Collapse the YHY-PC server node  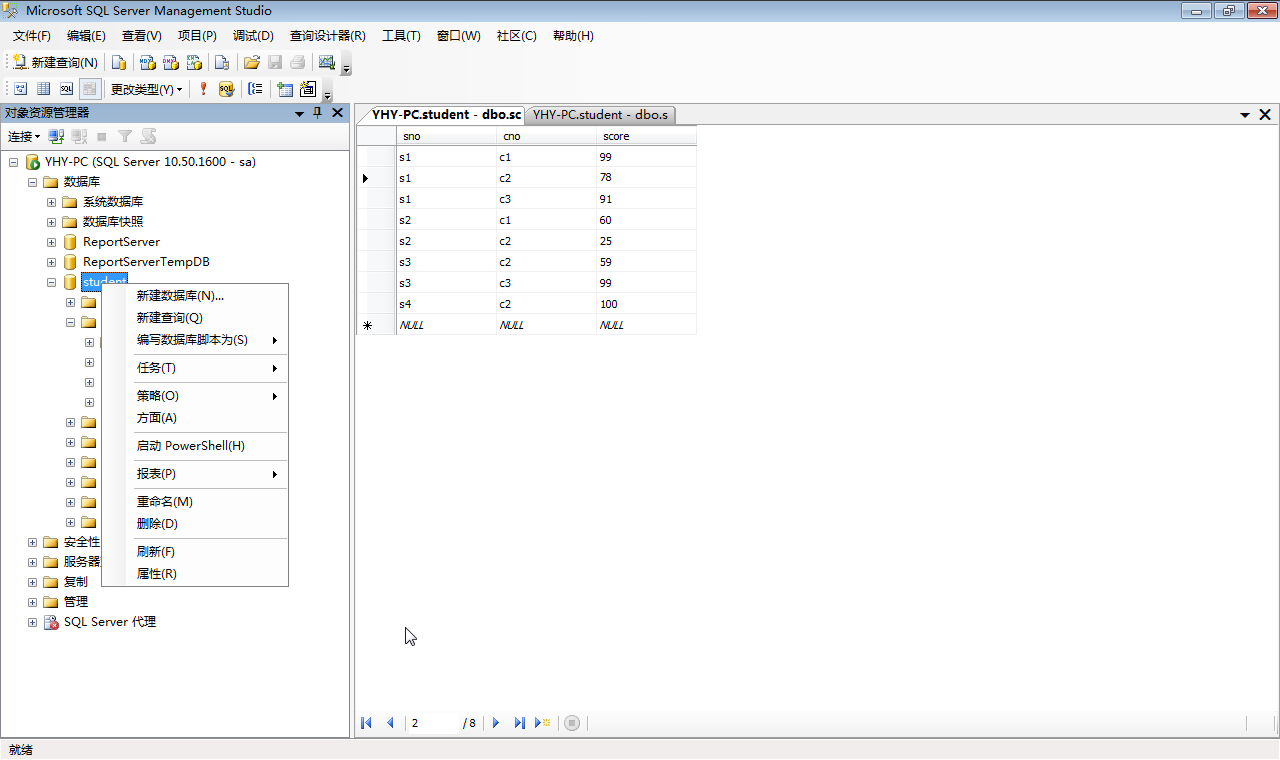[x=13, y=162]
